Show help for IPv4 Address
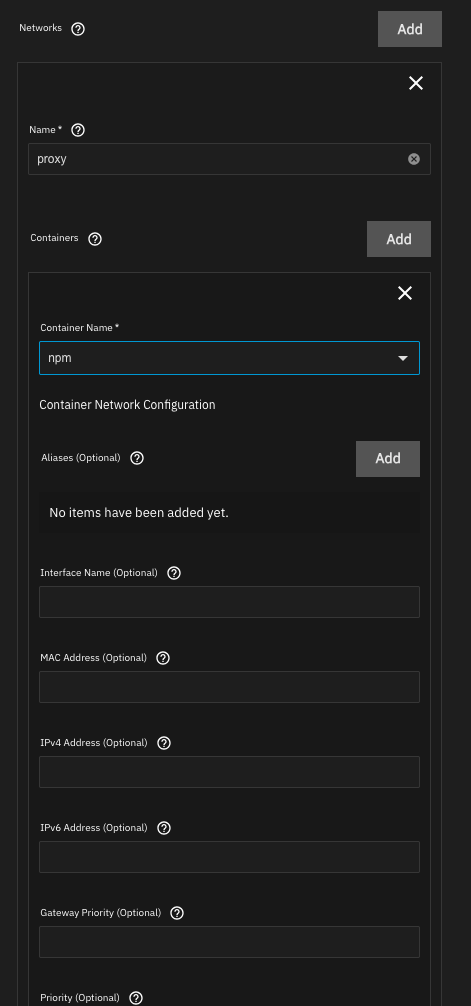471x1006 pixels. coord(164,743)
